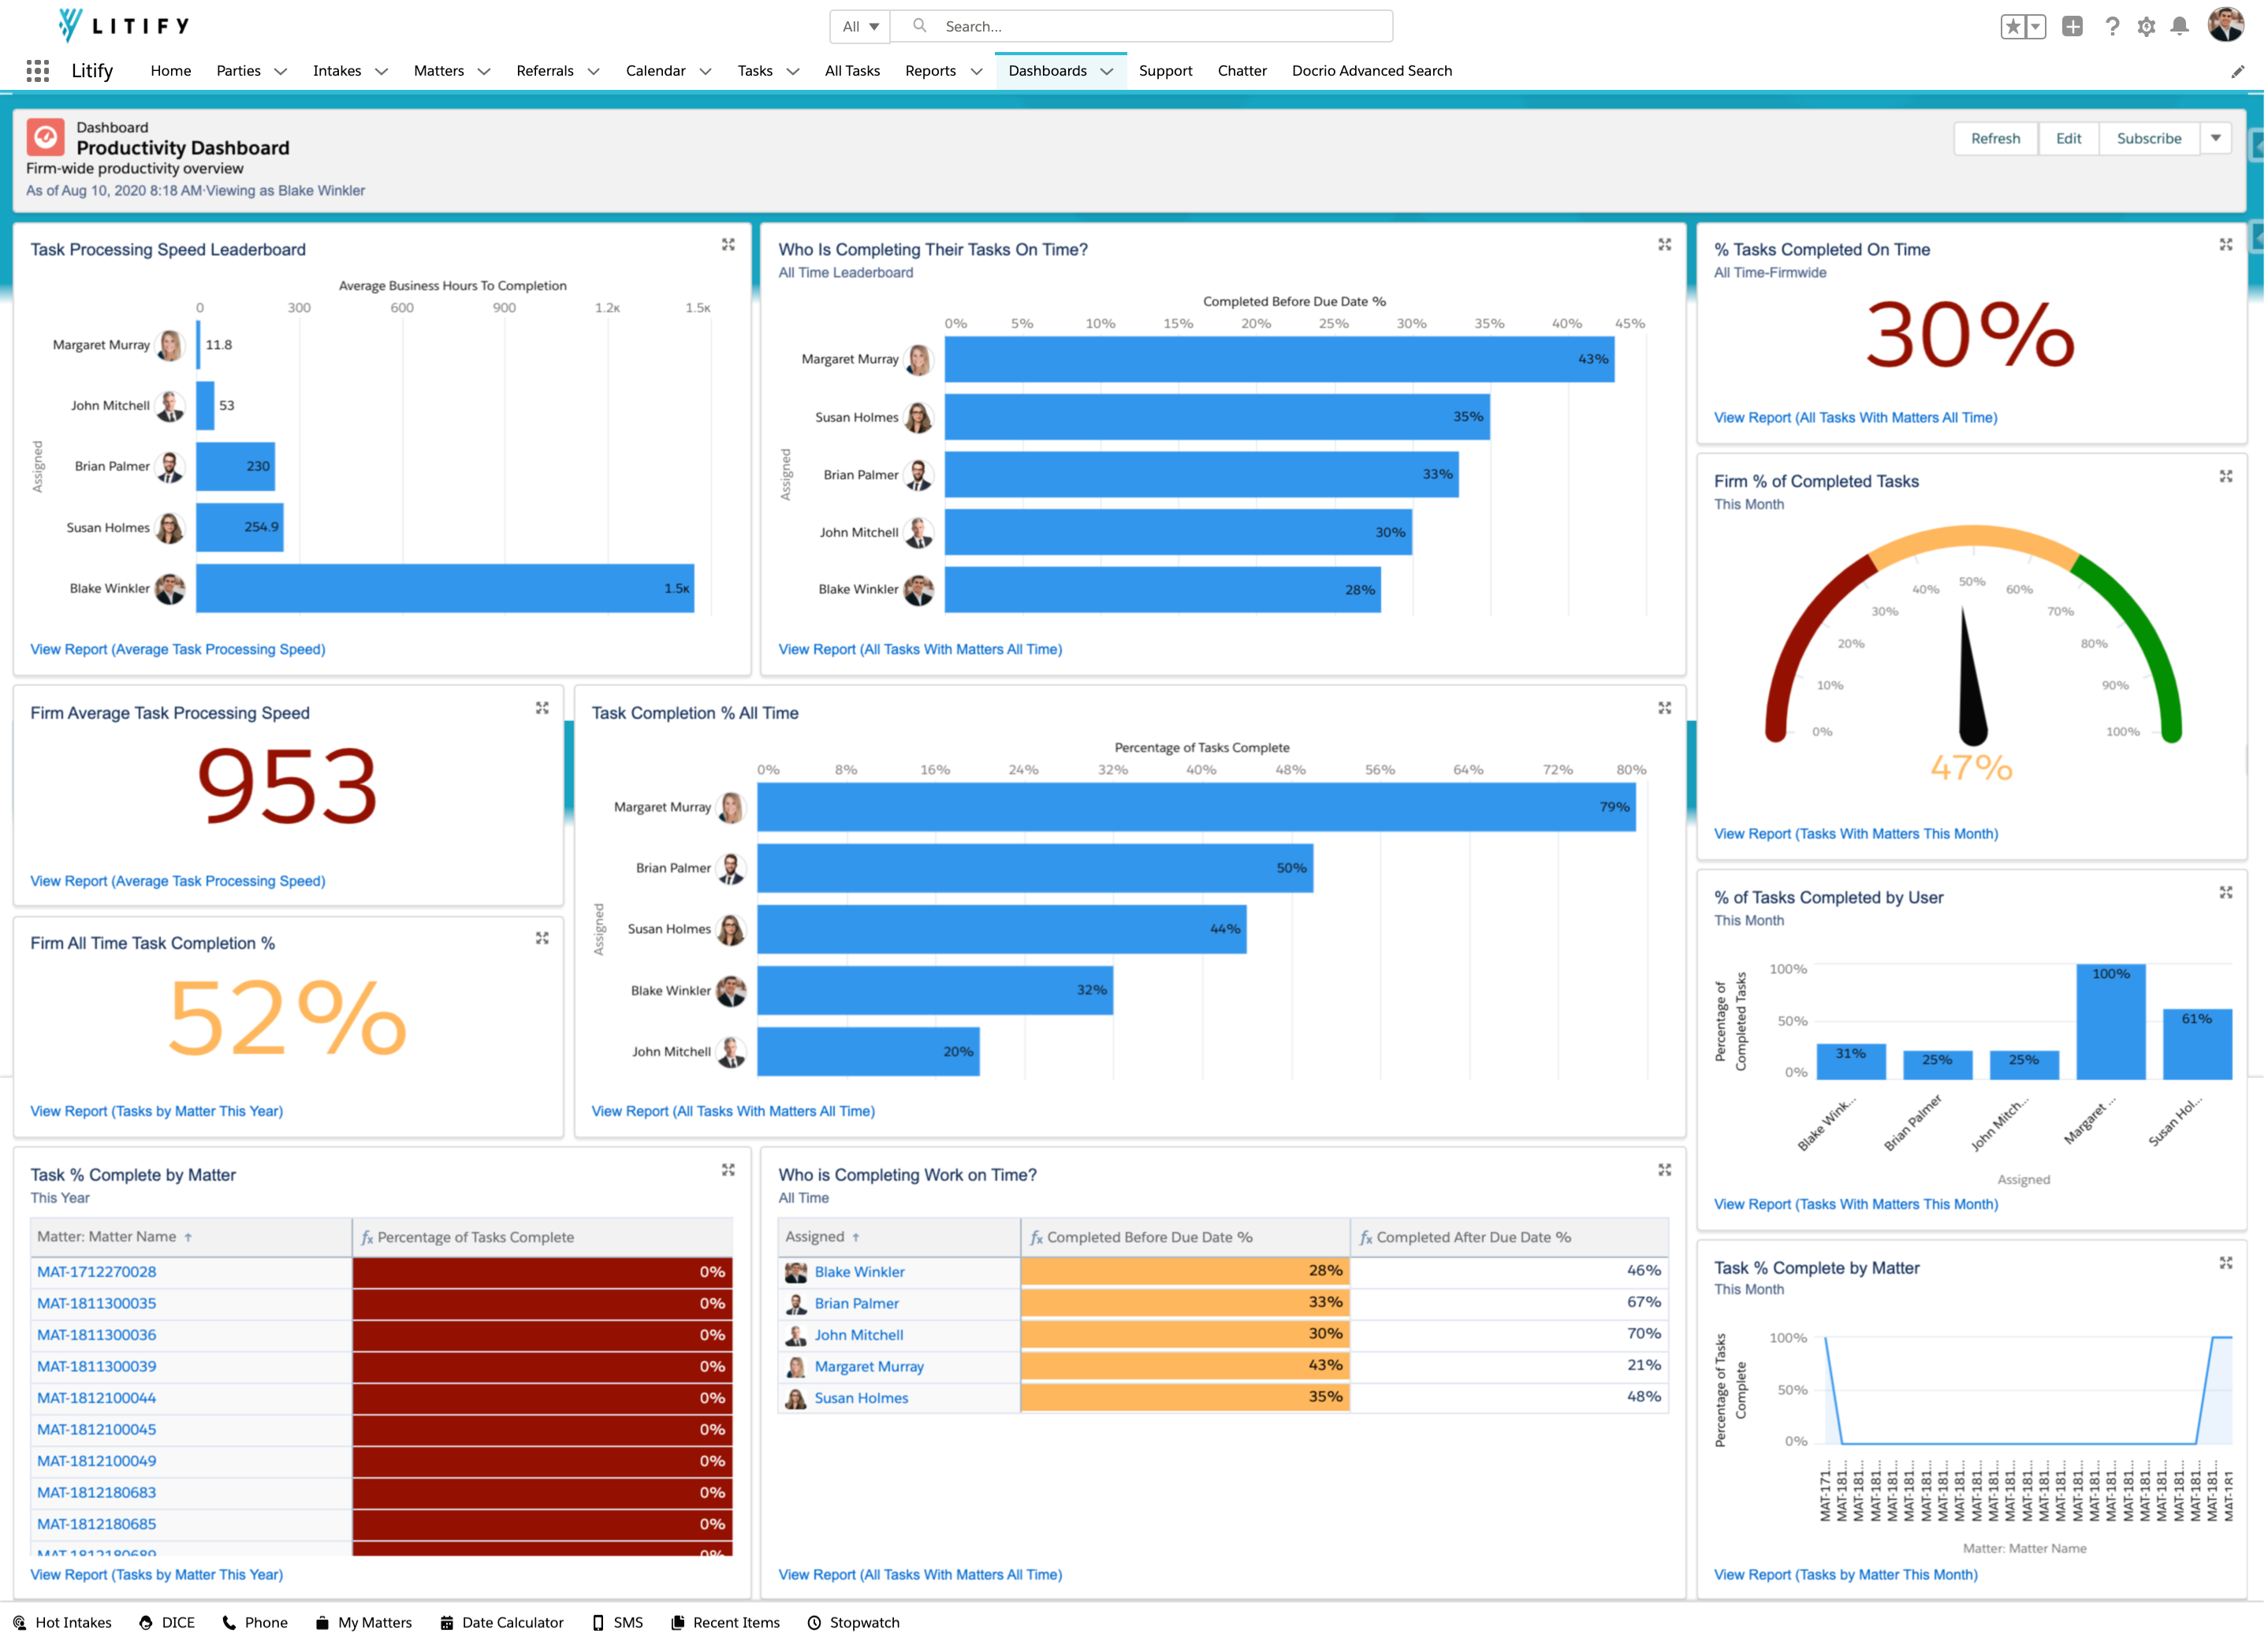
Task: Click the pencil icon to edit navigation
Action: [2238, 71]
